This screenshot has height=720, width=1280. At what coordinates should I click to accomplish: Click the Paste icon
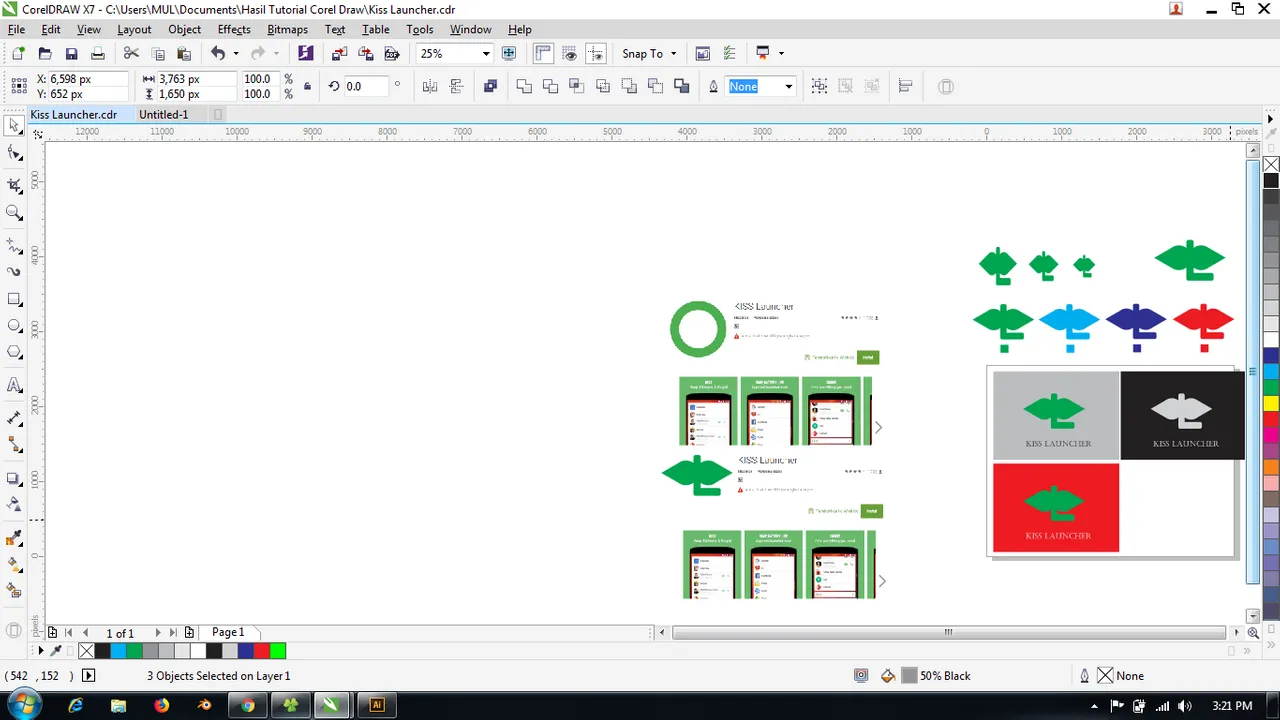(x=184, y=54)
